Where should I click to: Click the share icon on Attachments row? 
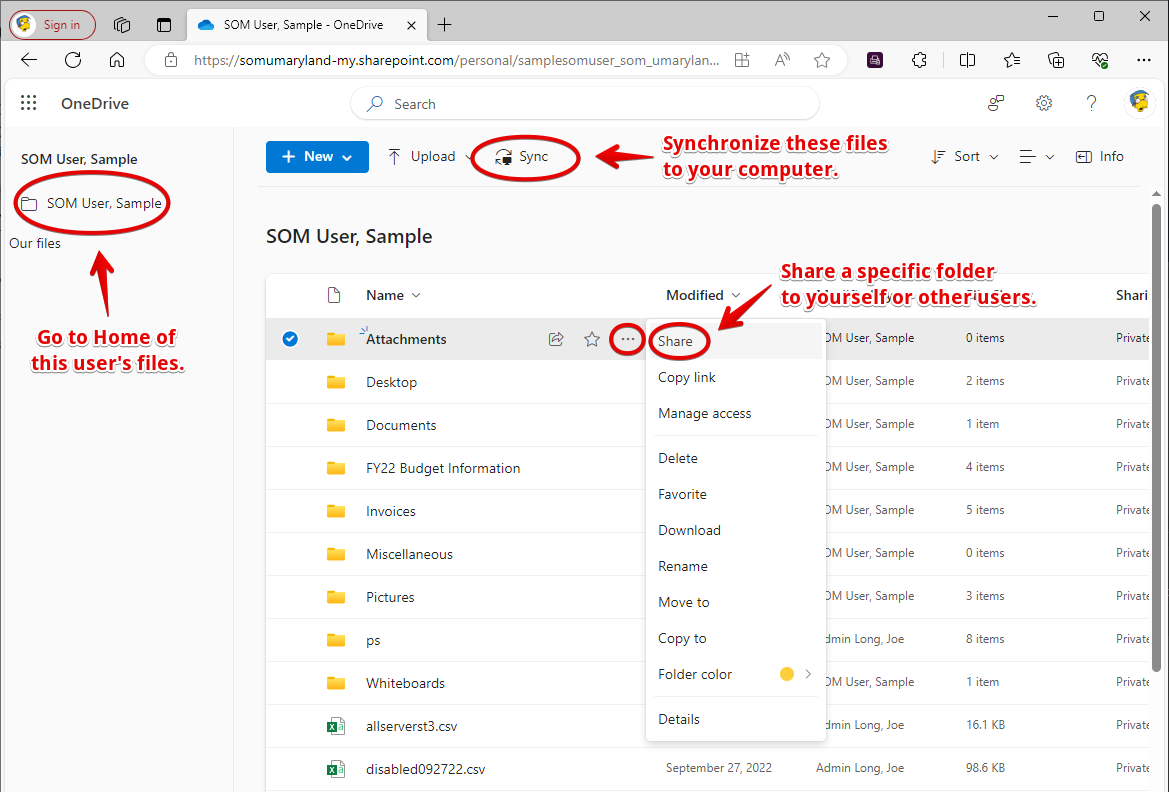556,339
